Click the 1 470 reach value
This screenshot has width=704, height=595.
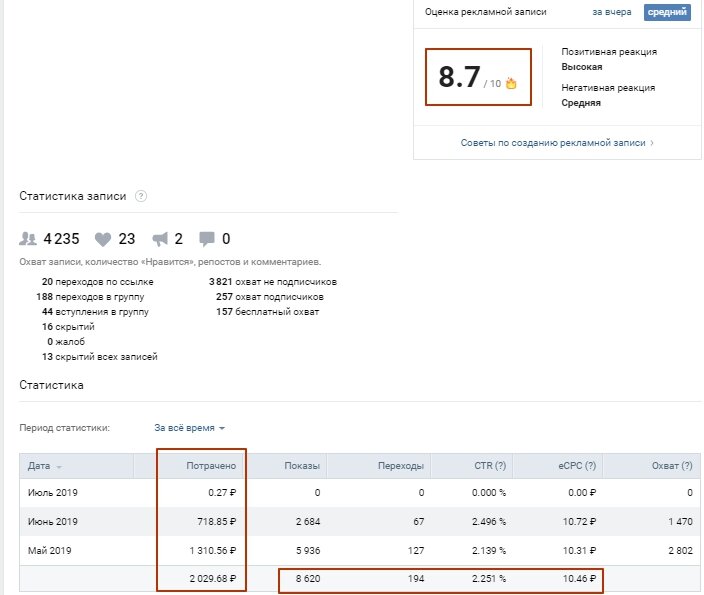tap(681, 522)
